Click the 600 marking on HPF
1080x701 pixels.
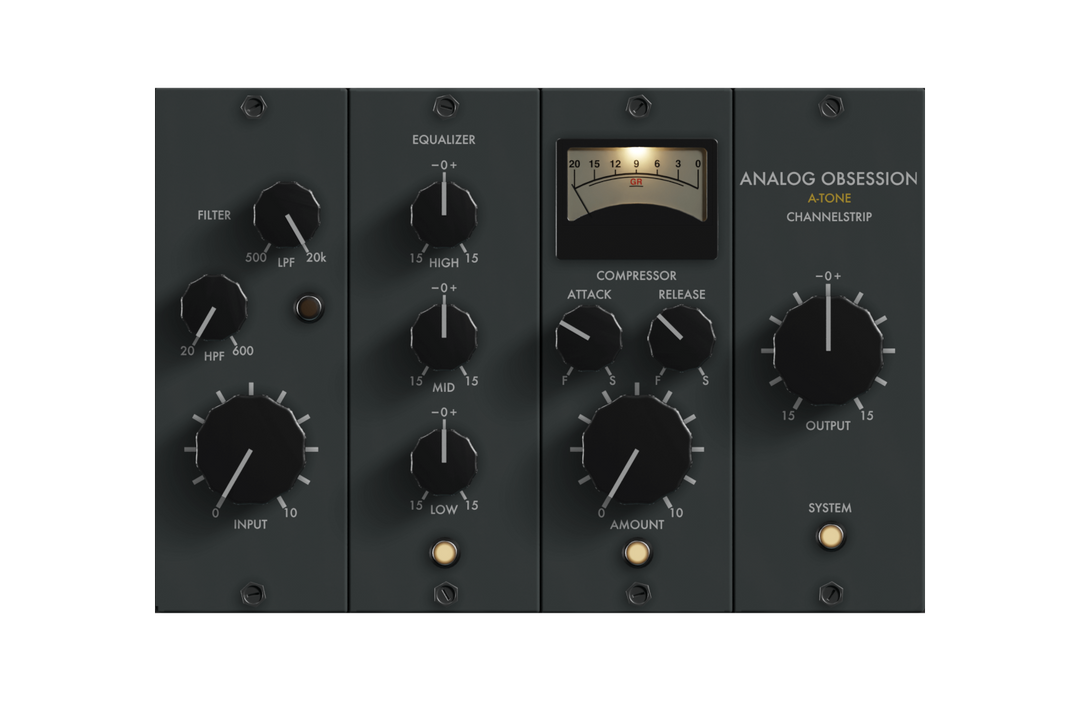pyautogui.click(x=242, y=351)
